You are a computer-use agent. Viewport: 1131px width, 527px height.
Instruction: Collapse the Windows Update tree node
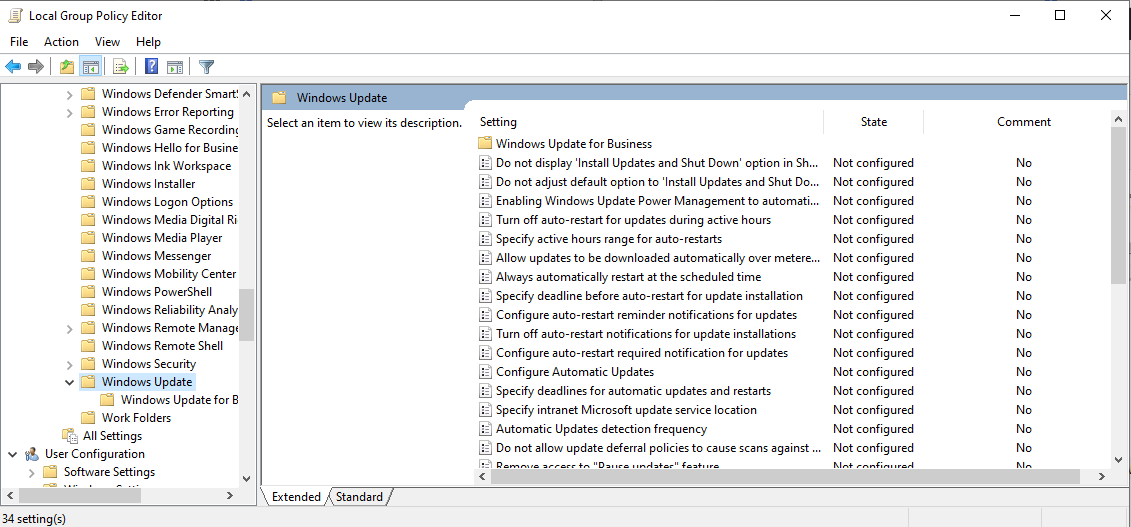click(69, 382)
